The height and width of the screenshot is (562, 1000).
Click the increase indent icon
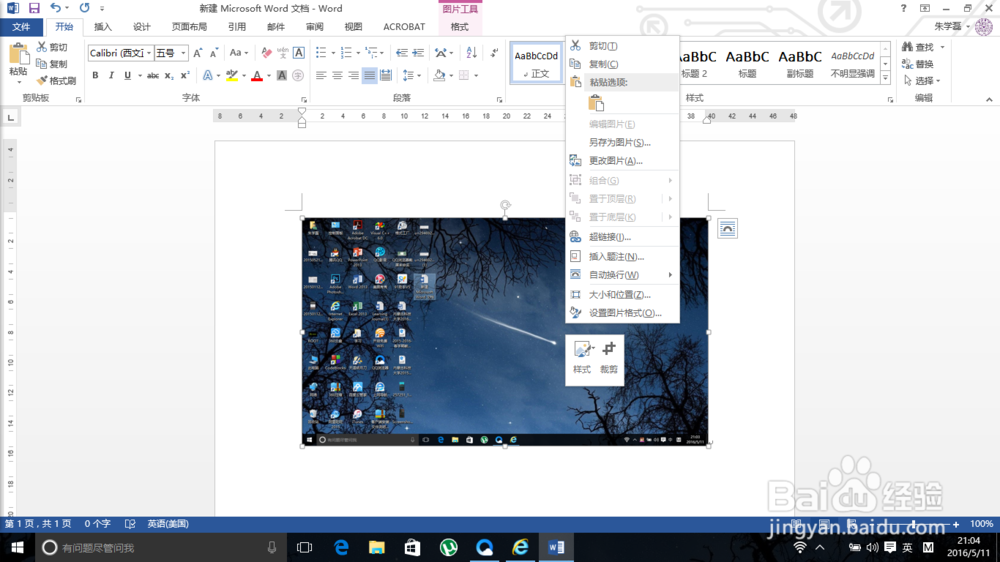pyautogui.click(x=418, y=53)
